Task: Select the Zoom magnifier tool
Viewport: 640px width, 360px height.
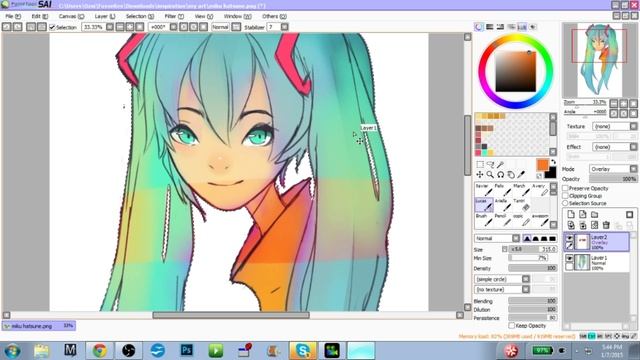Action: [490, 175]
